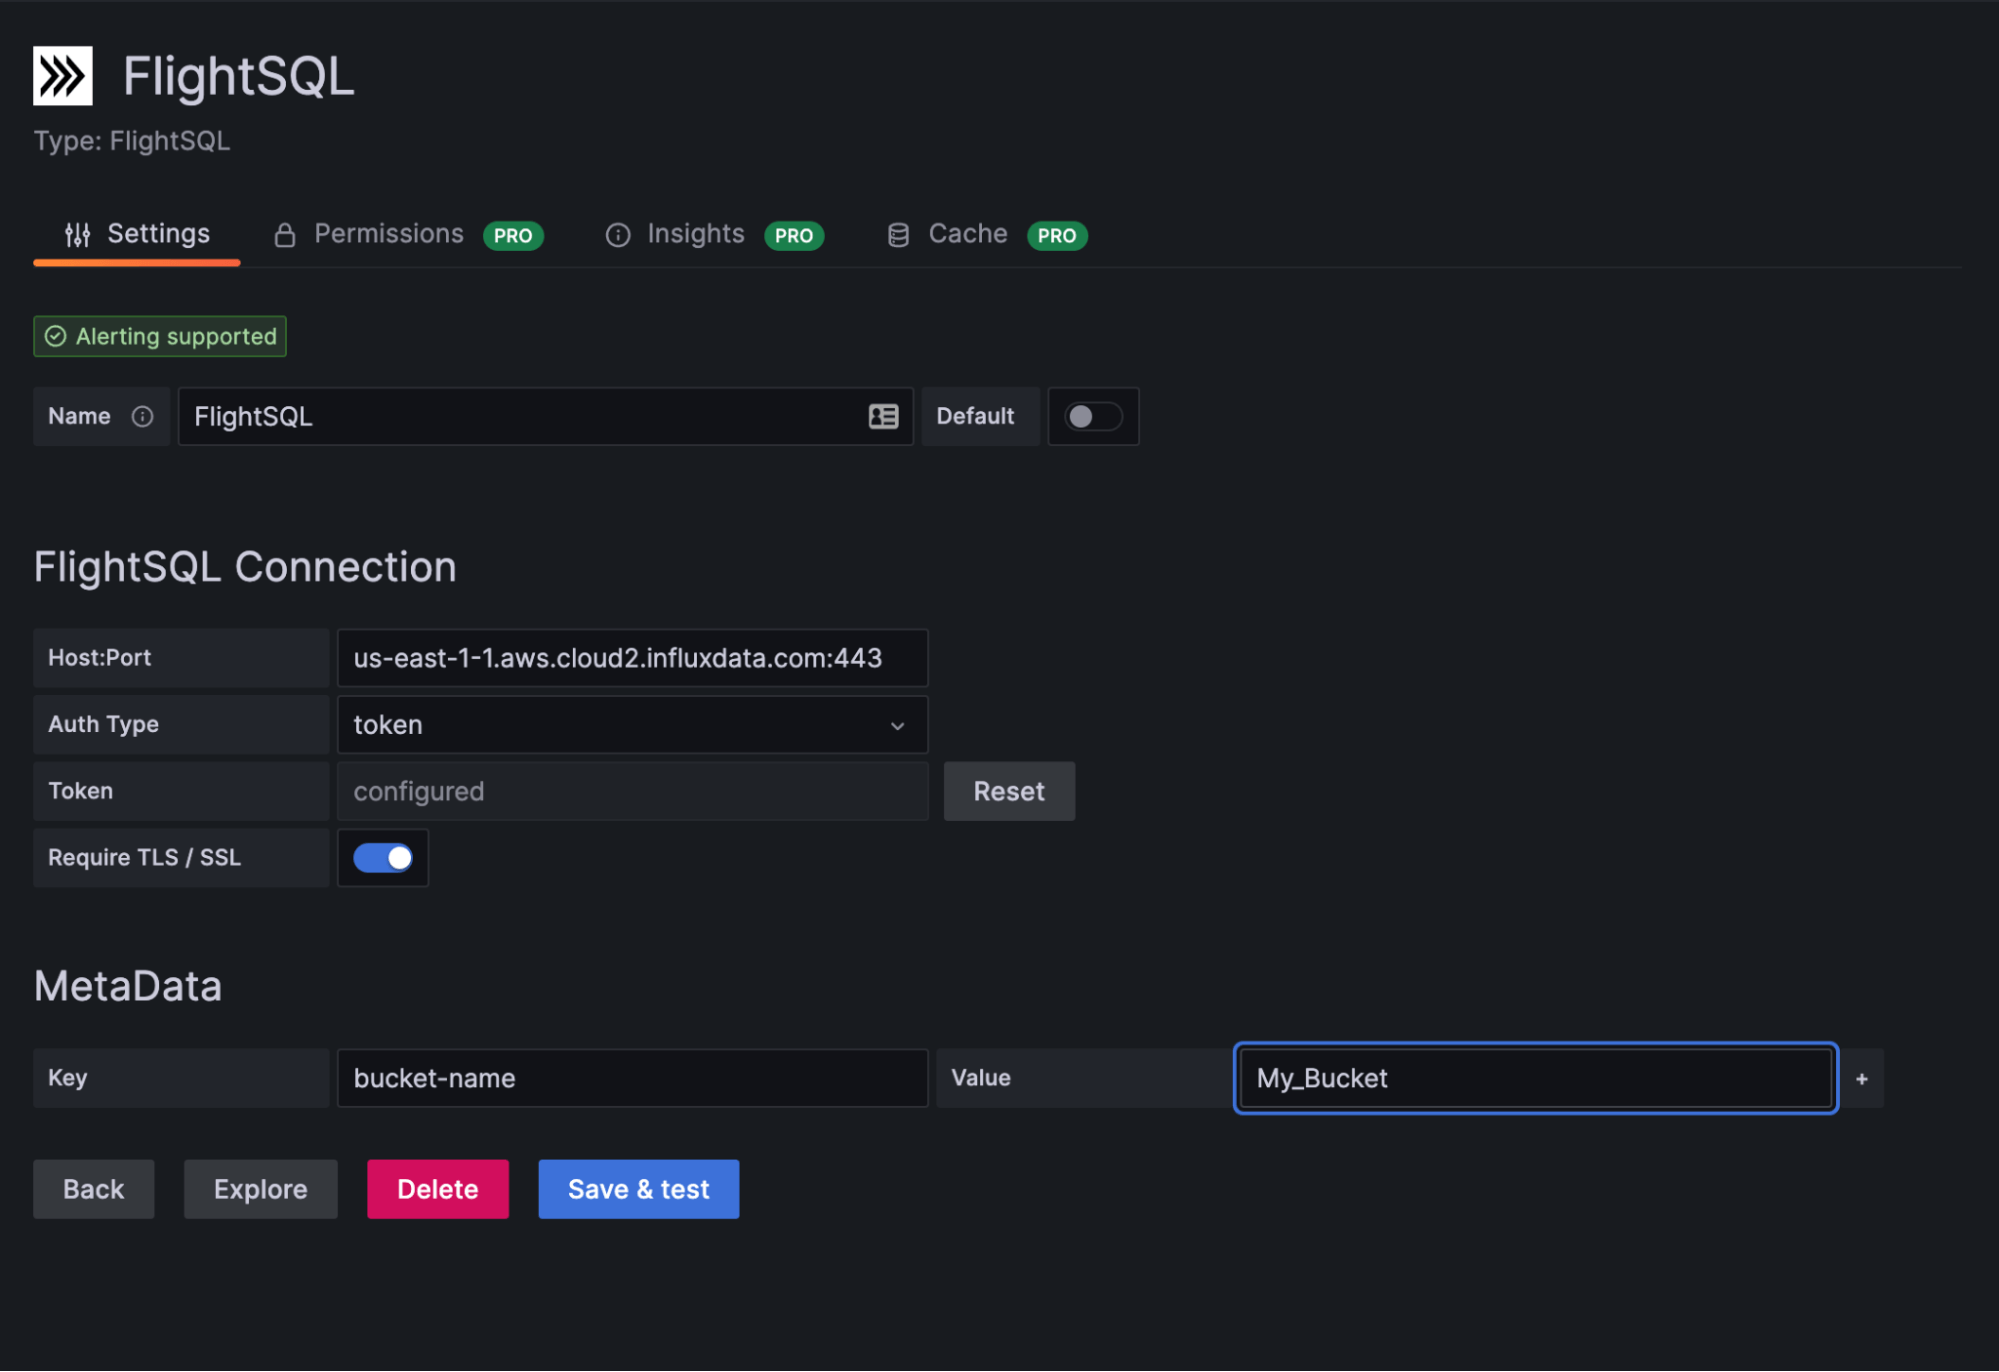Click the PRO badge next to Cache
Screen dimensions: 1999x1372
(x=1056, y=236)
